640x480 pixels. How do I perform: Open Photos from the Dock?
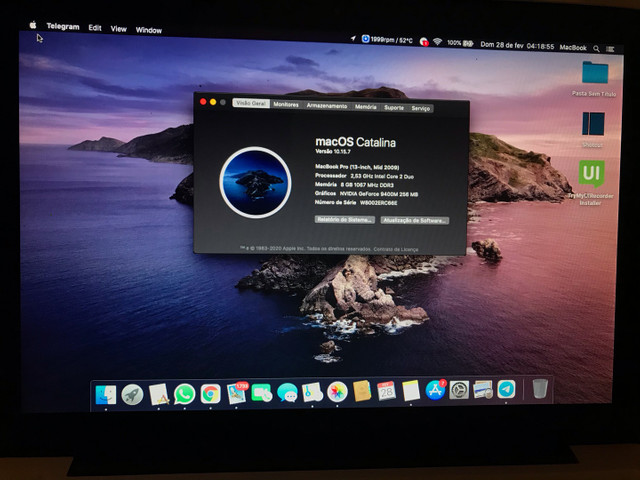337,392
